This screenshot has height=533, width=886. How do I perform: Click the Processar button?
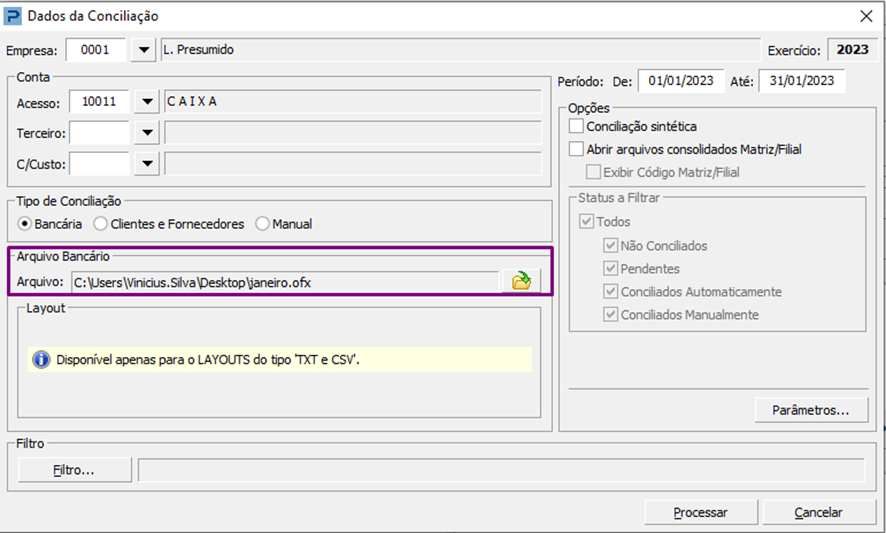click(701, 512)
